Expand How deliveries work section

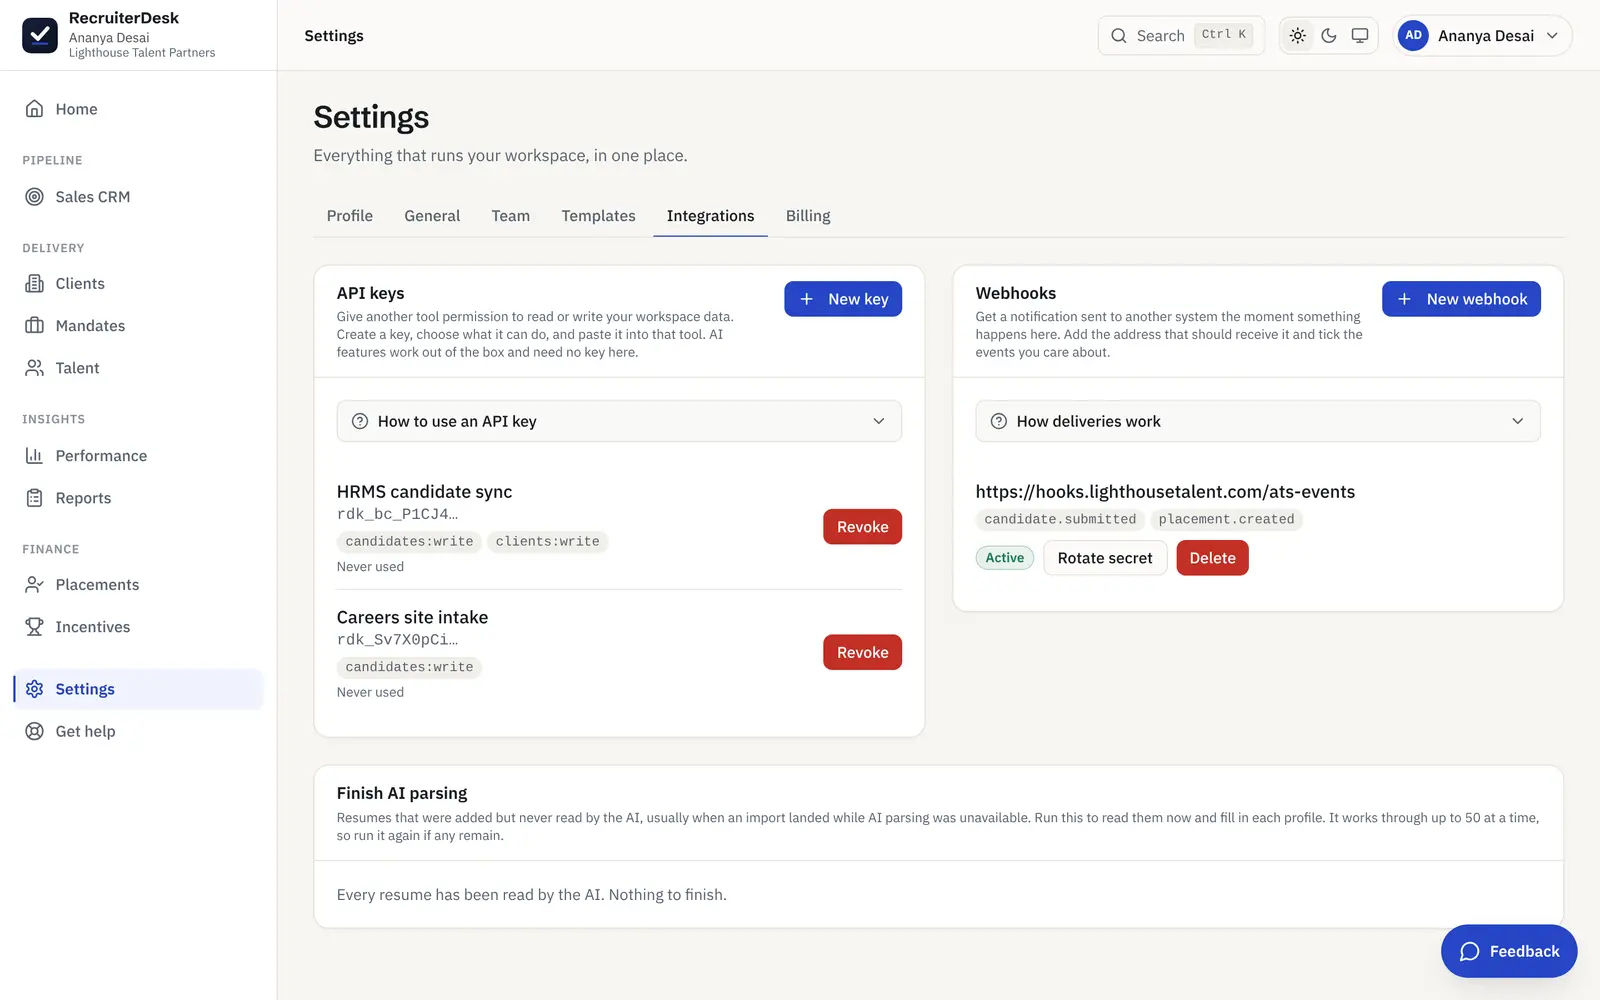click(1258, 421)
